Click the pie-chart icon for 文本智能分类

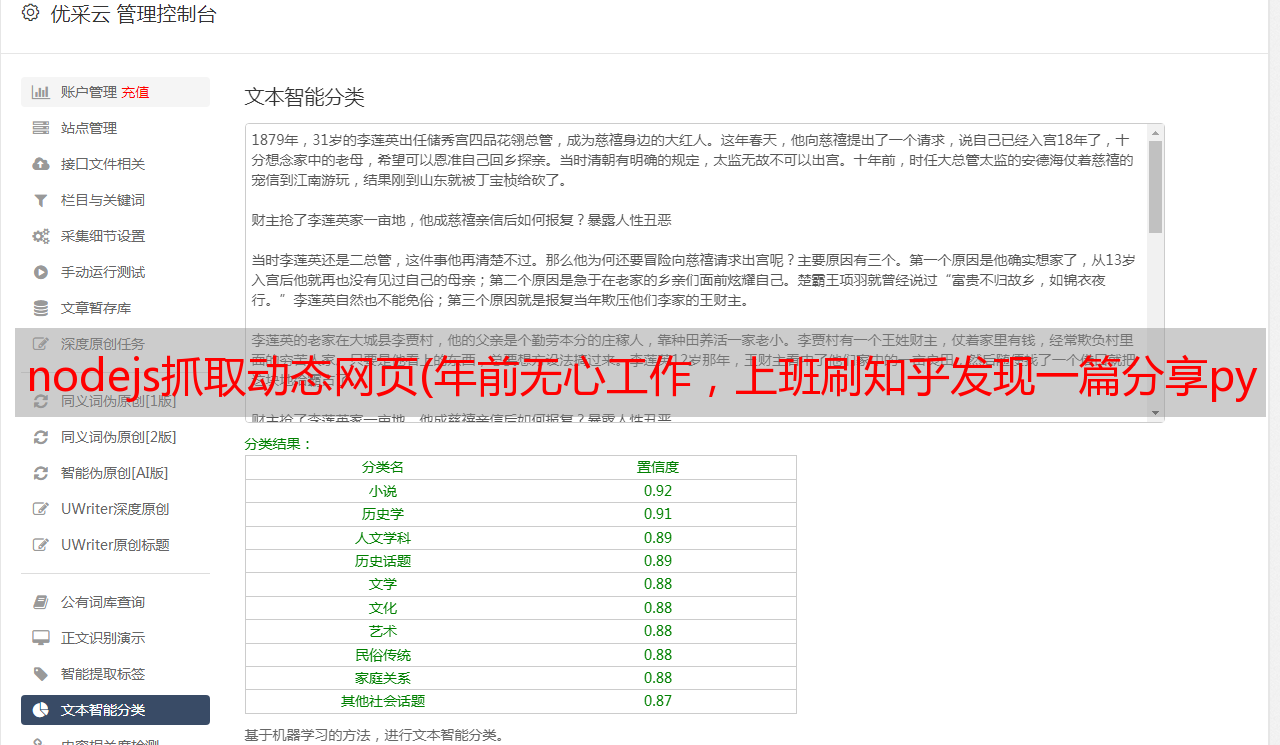pyautogui.click(x=41, y=710)
